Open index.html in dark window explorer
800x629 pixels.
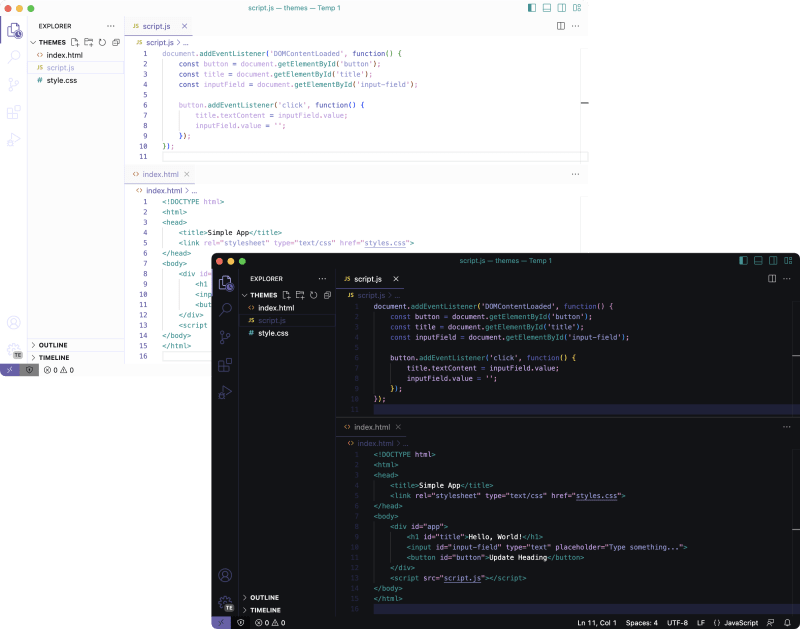(288, 308)
